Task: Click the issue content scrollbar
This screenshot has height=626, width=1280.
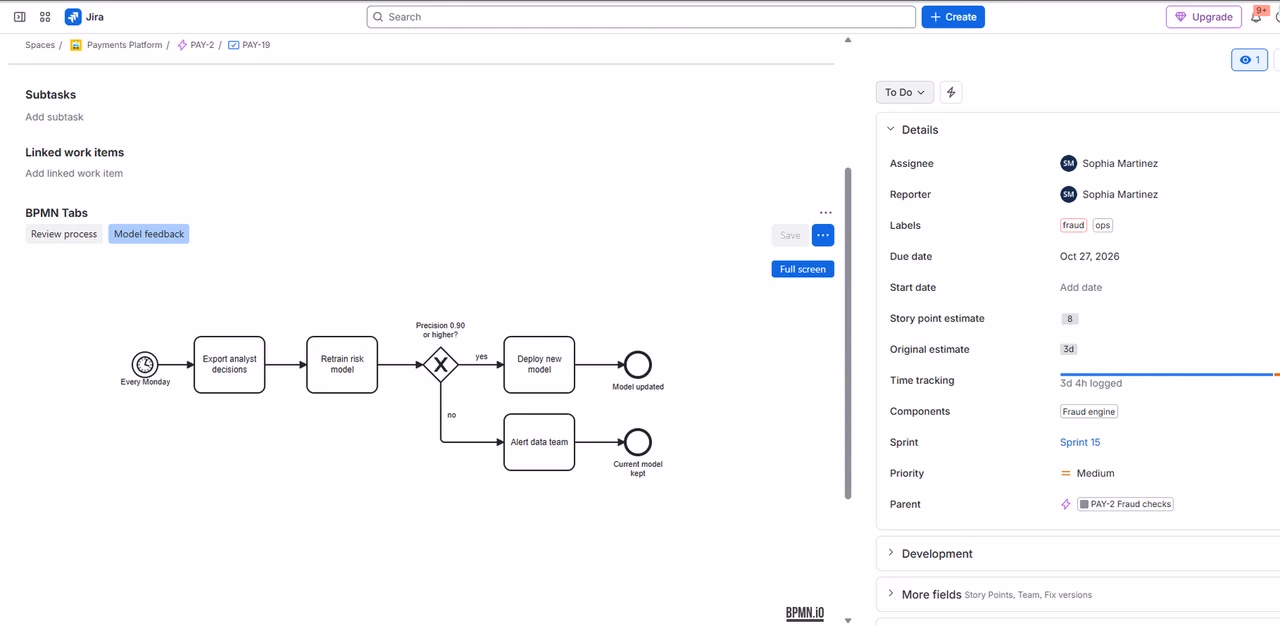Action: tap(848, 333)
